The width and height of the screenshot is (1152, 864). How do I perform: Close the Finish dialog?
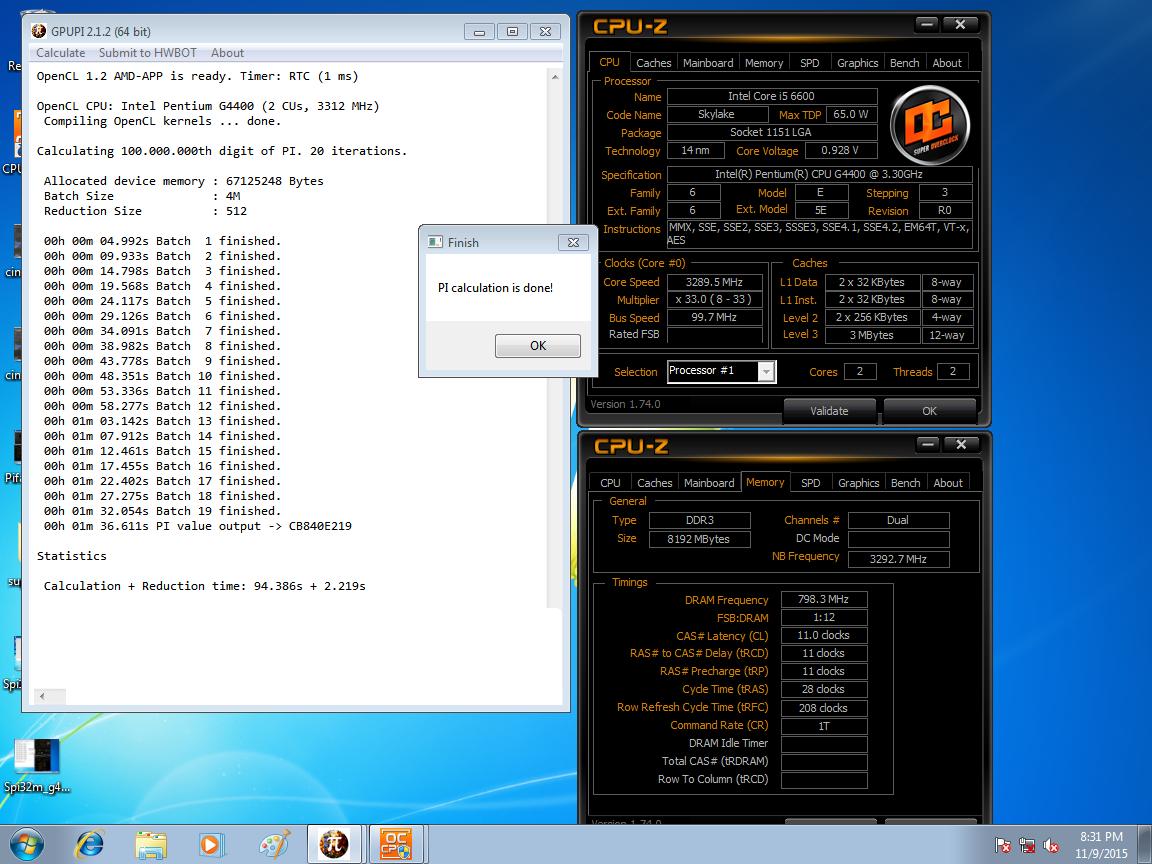[x=573, y=242]
